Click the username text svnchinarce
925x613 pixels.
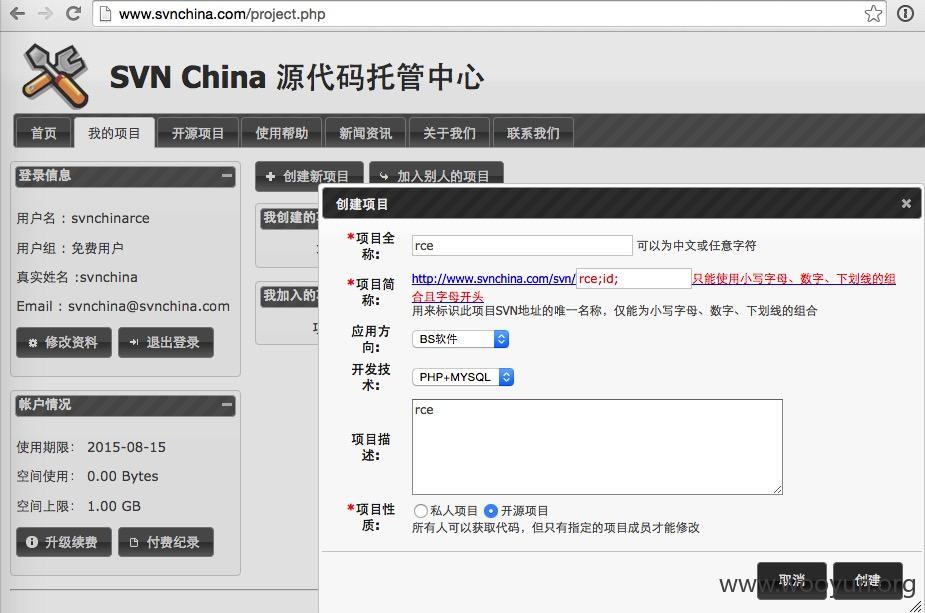(110, 218)
